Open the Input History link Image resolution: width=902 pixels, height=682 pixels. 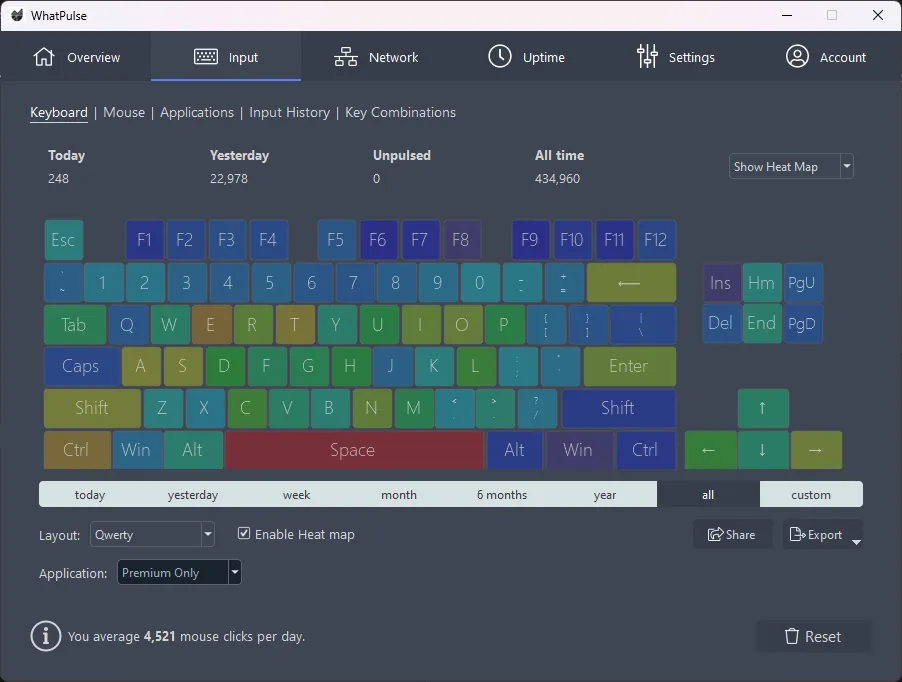click(x=289, y=112)
